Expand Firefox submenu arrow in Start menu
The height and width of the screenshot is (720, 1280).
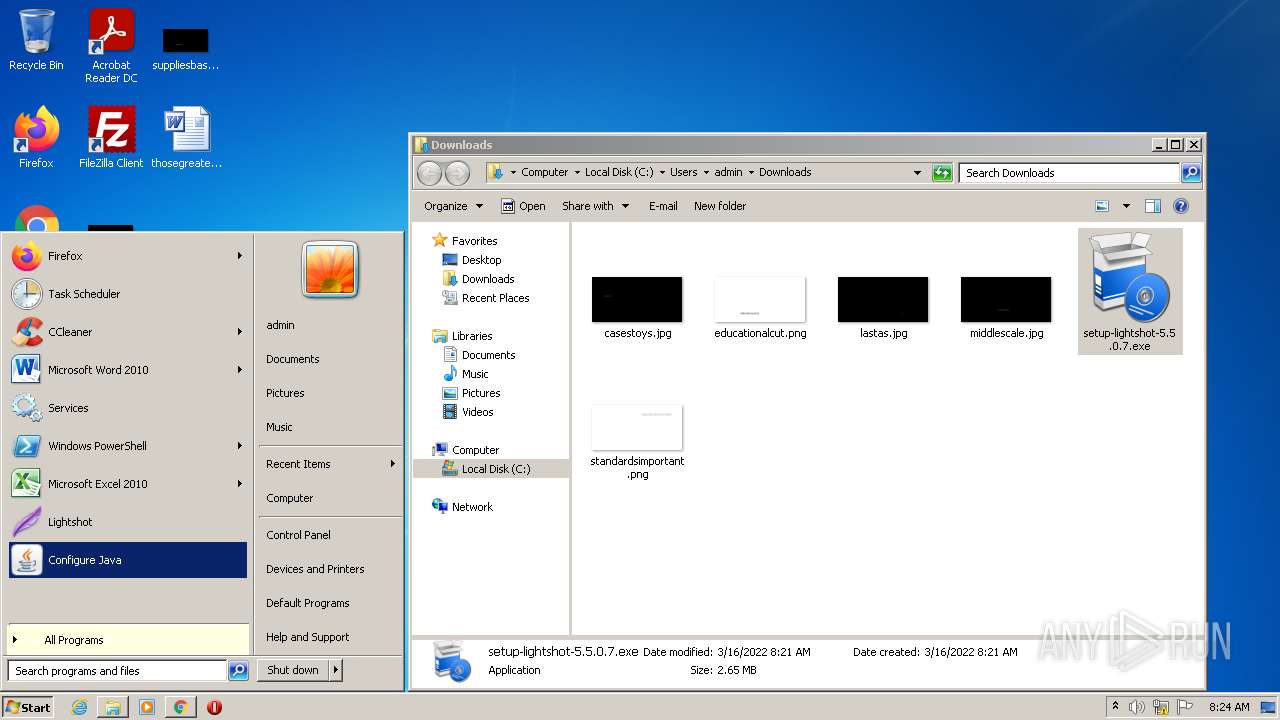pyautogui.click(x=240, y=256)
